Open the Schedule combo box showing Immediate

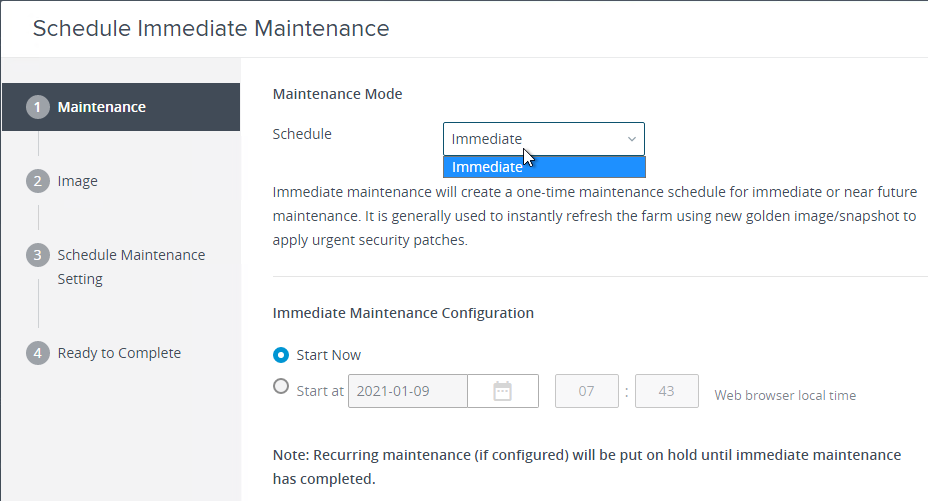(544, 139)
